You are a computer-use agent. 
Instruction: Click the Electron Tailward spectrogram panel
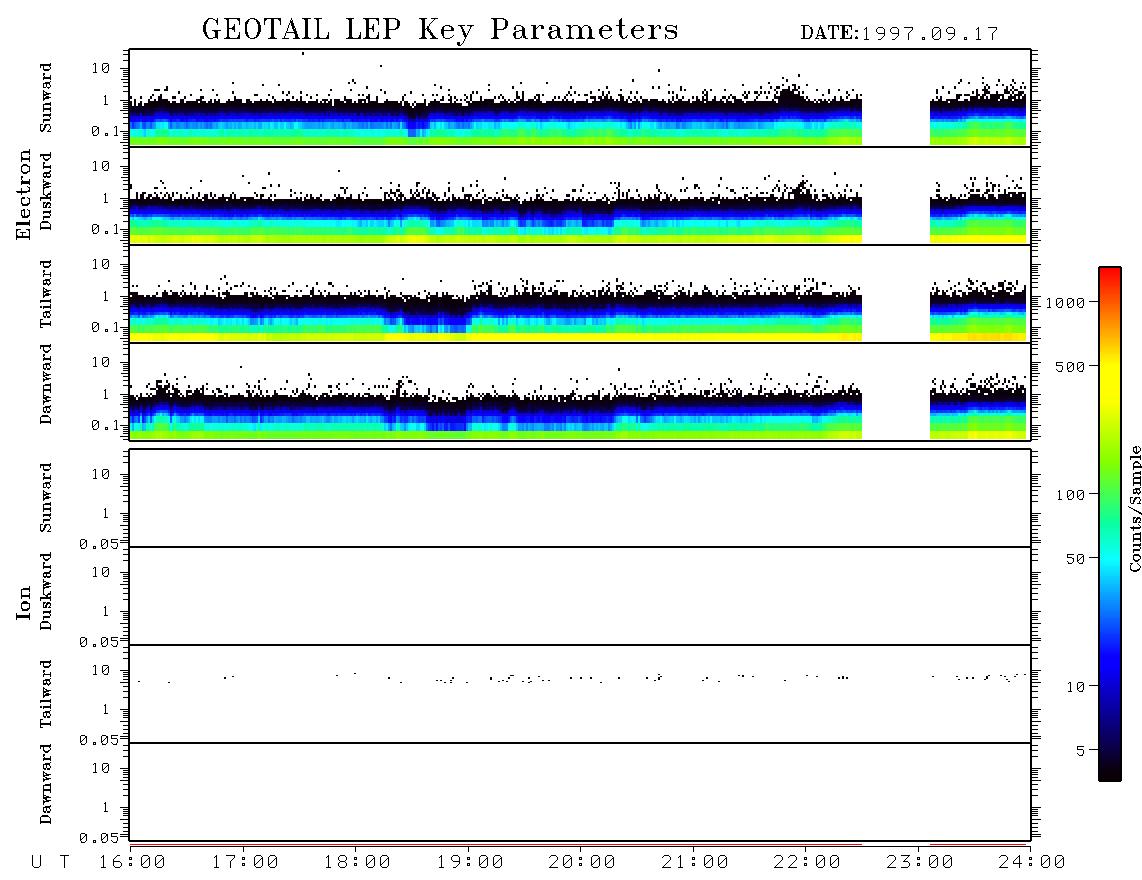(580, 294)
